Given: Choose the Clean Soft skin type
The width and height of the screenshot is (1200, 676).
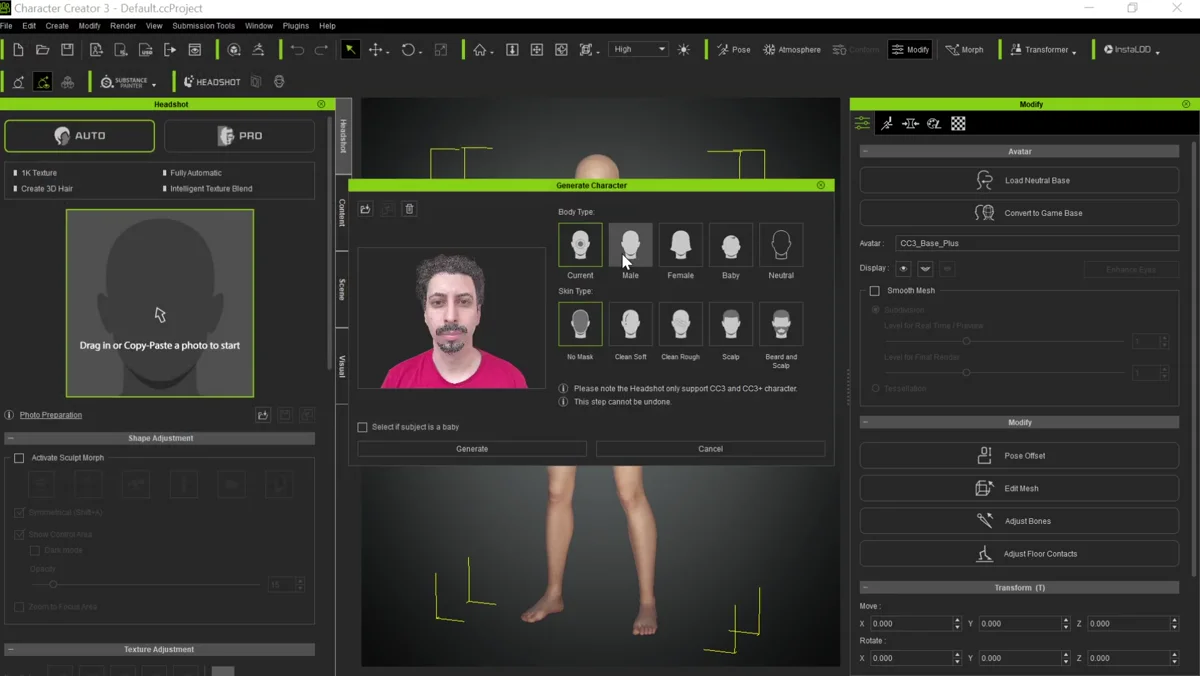Looking at the screenshot, I should pos(630,324).
